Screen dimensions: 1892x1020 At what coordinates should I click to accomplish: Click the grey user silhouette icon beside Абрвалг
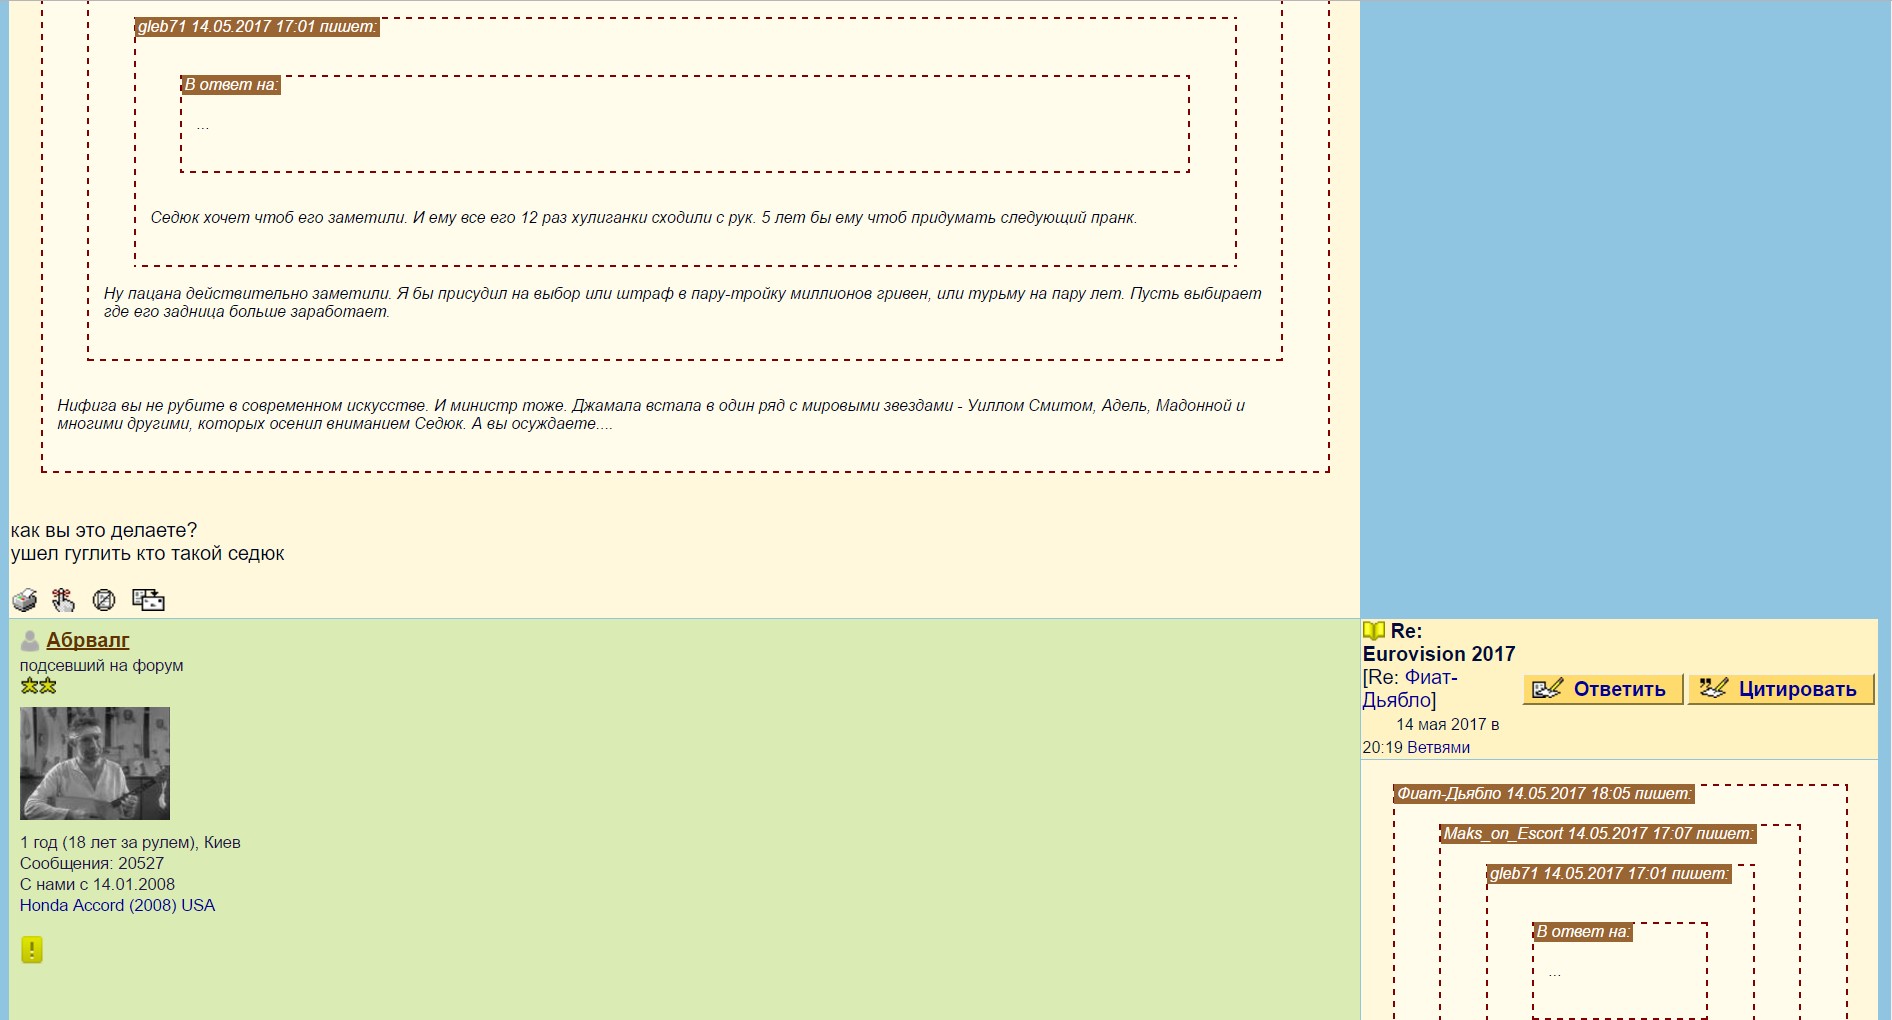pyautogui.click(x=30, y=641)
